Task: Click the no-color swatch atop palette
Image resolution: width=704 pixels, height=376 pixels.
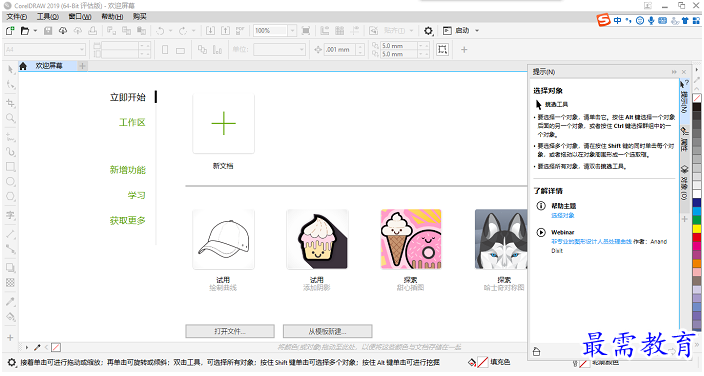Action: click(697, 98)
